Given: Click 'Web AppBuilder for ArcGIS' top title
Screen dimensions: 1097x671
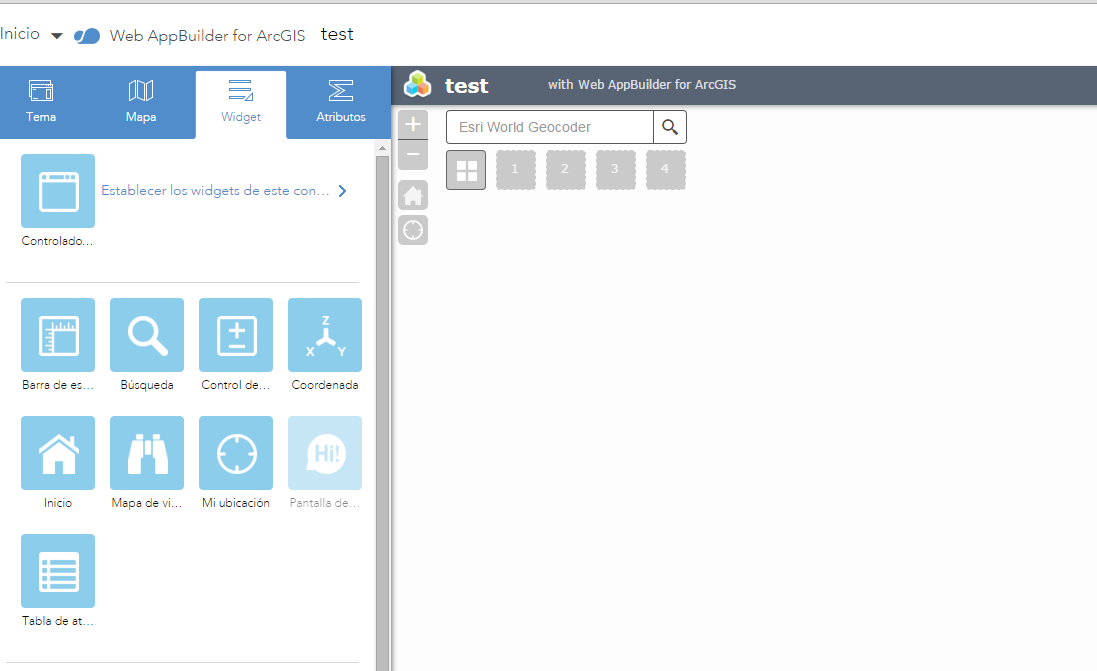Looking at the screenshot, I should 207,36.
